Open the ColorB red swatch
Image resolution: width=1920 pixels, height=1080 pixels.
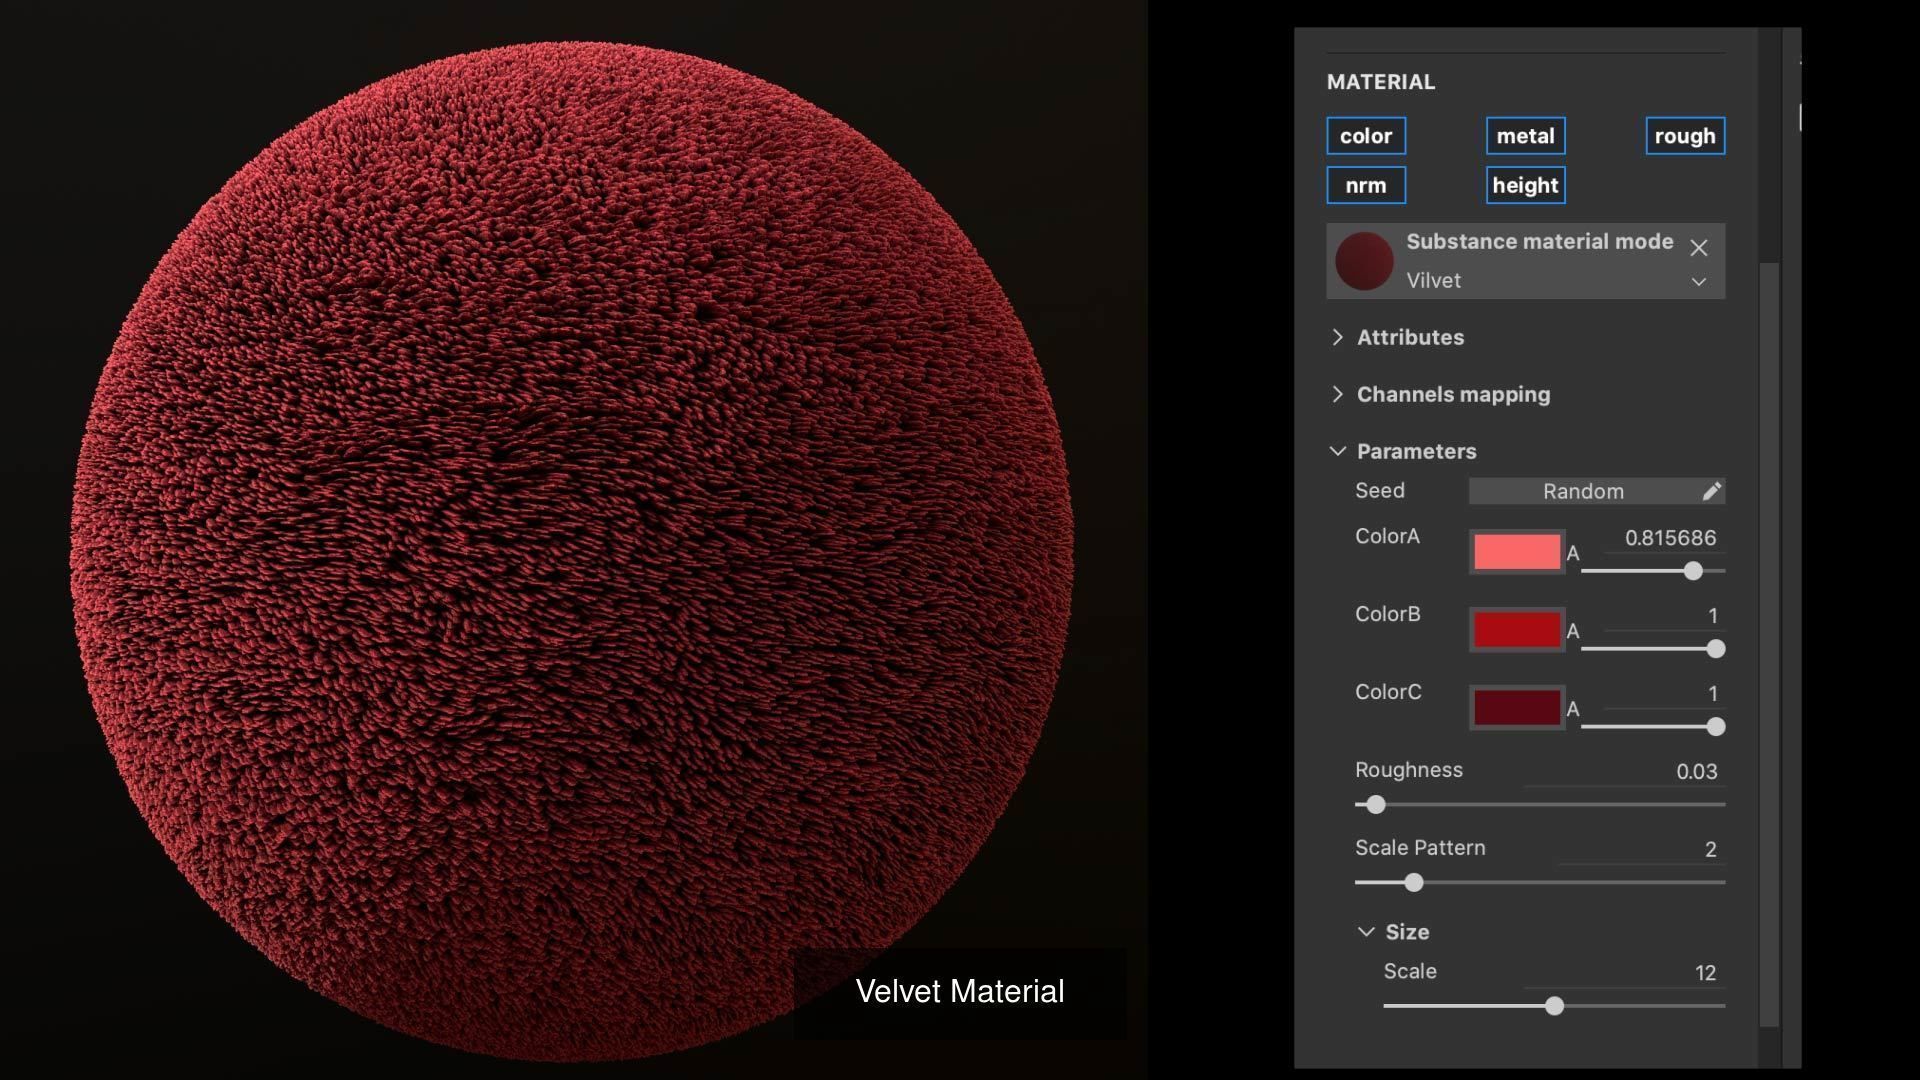[x=1516, y=630]
